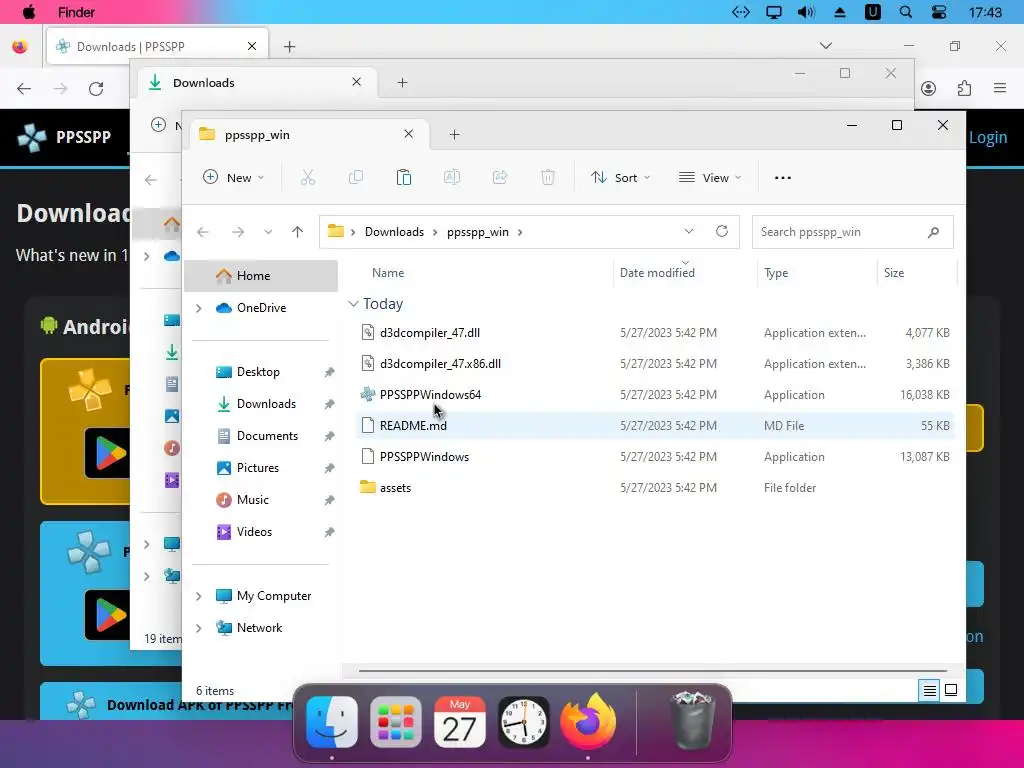The image size is (1024, 768).
Task: Click the Firefox account profile icon
Action: 929,88
